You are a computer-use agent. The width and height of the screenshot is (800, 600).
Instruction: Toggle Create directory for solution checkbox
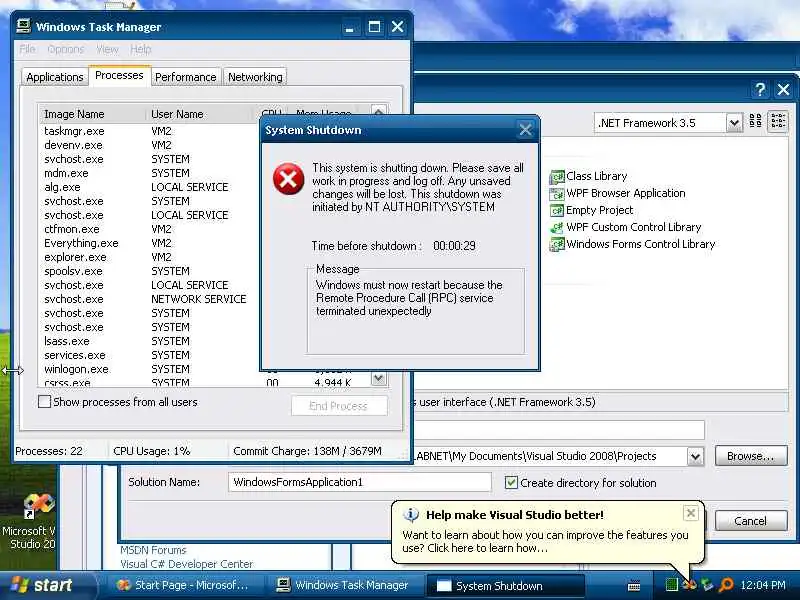511,483
